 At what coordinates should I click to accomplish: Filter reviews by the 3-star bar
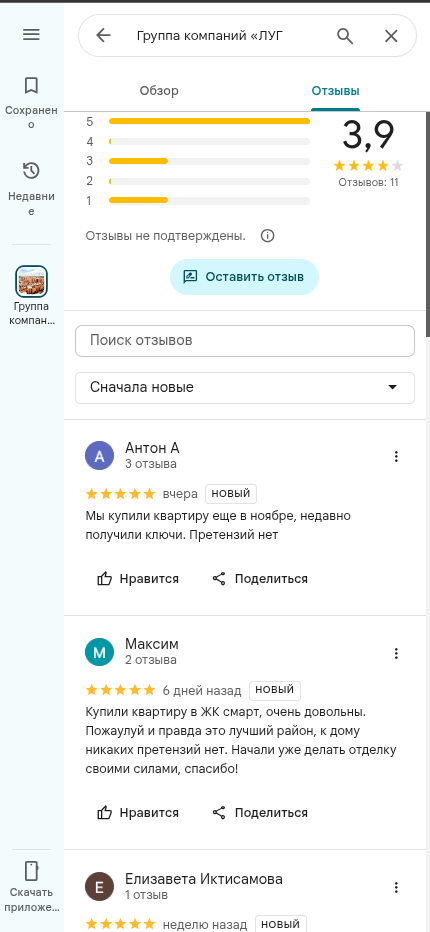[x=209, y=161]
